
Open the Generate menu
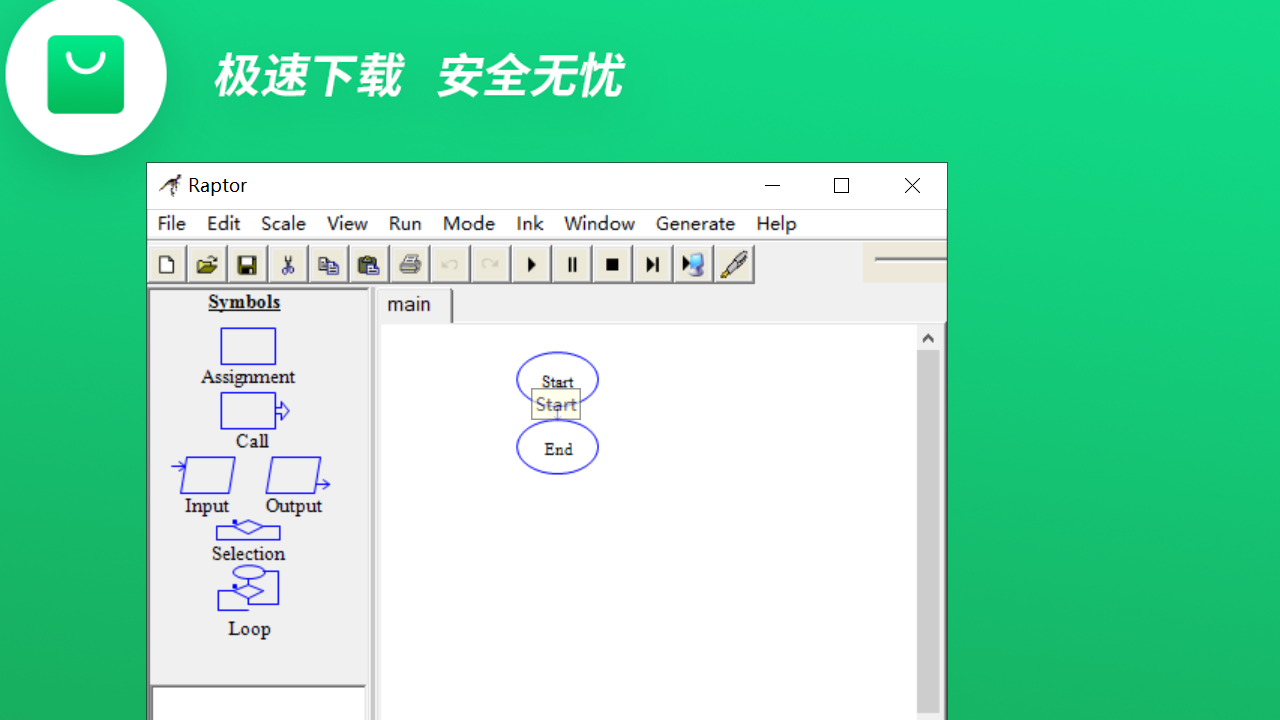695,223
